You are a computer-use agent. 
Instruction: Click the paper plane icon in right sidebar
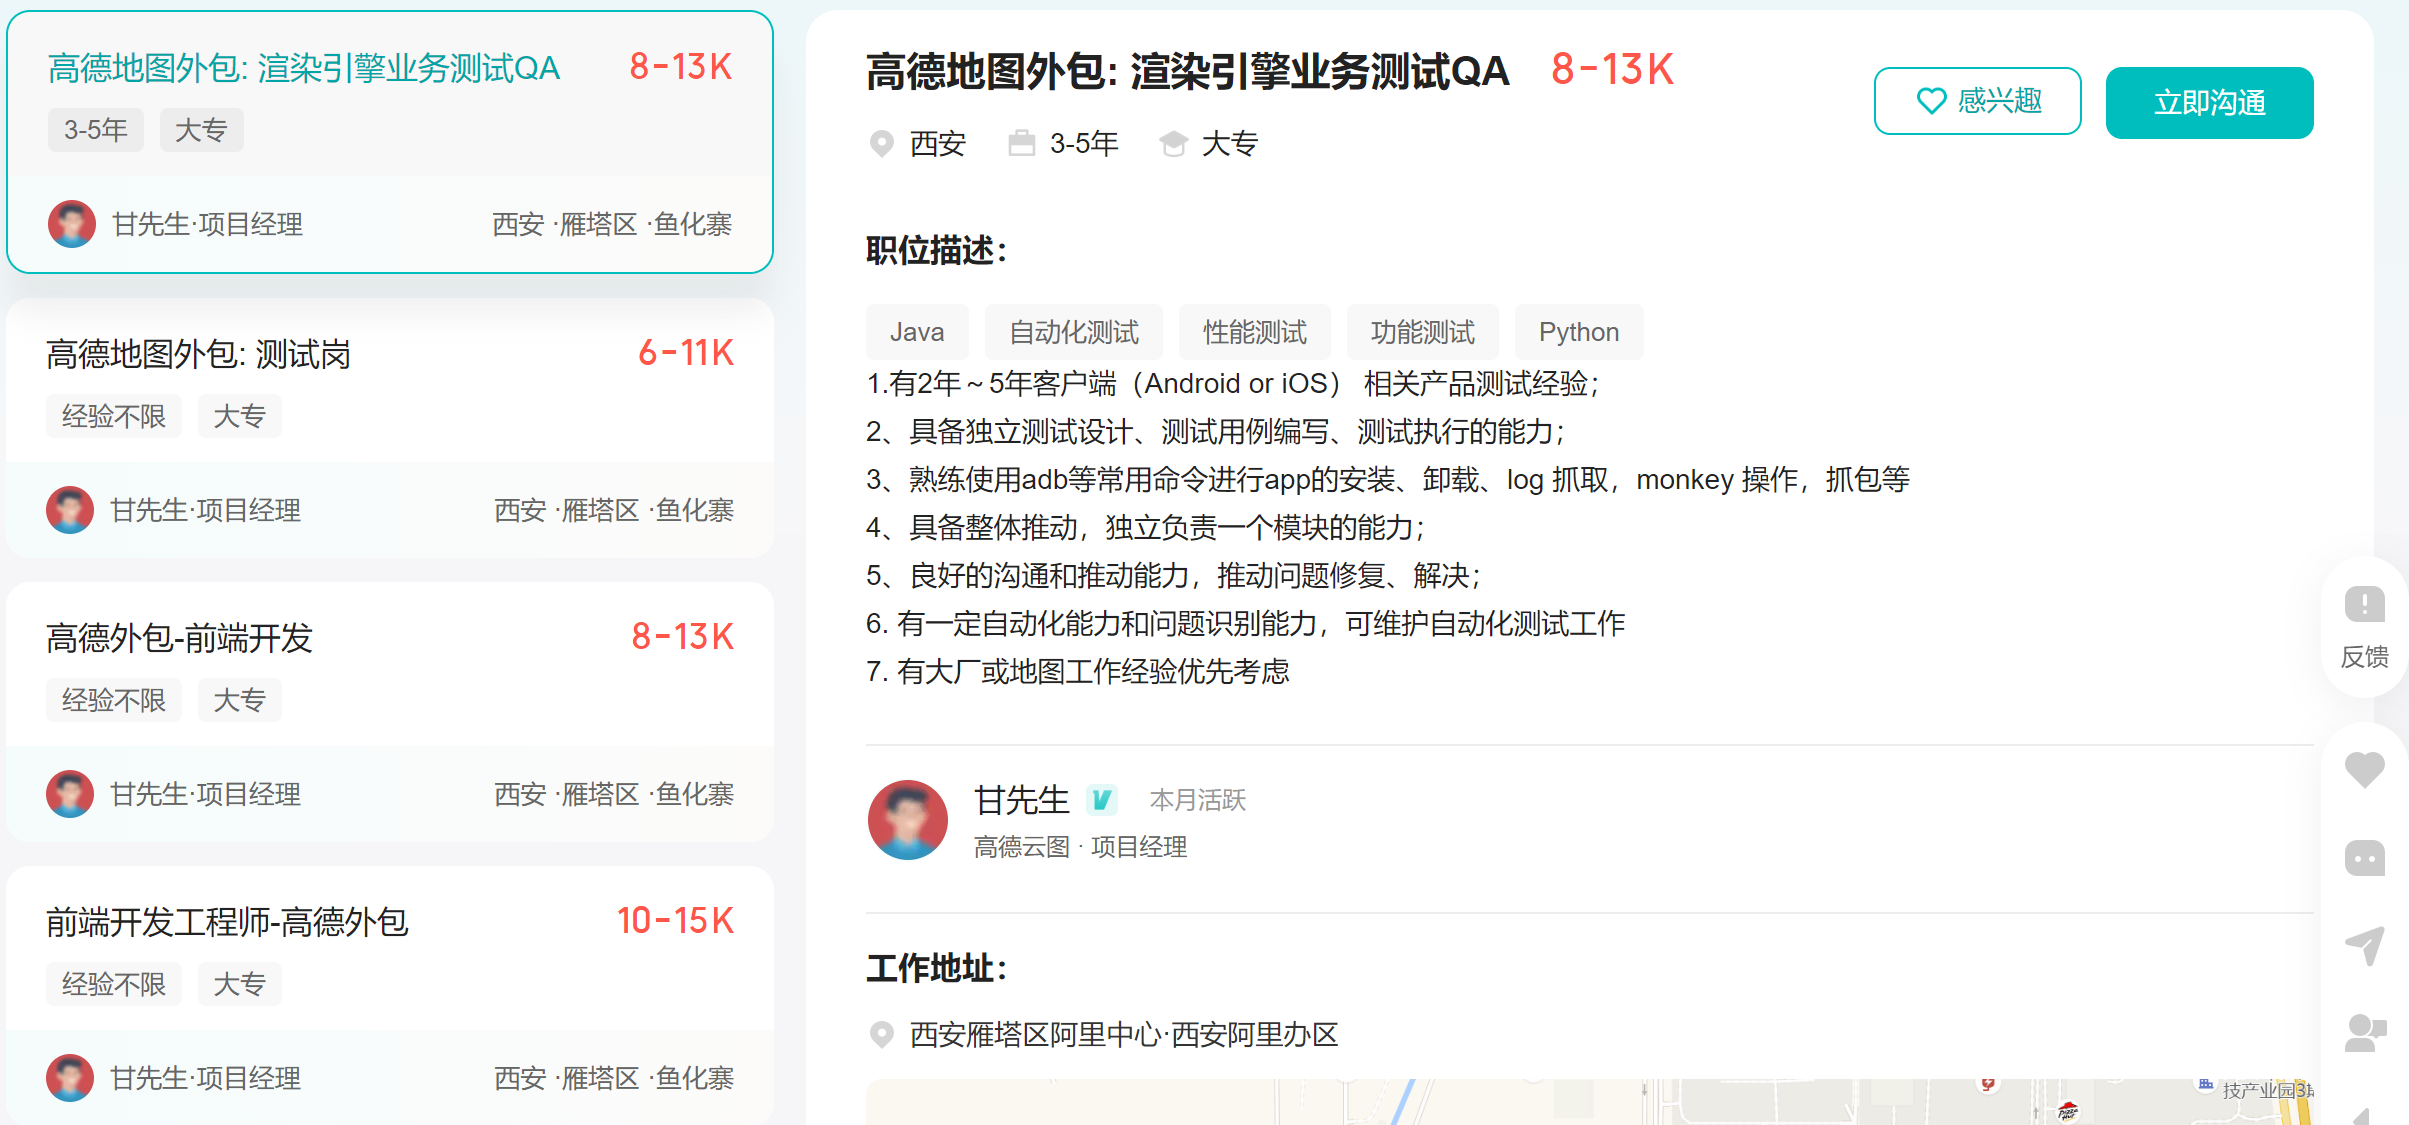point(2364,946)
